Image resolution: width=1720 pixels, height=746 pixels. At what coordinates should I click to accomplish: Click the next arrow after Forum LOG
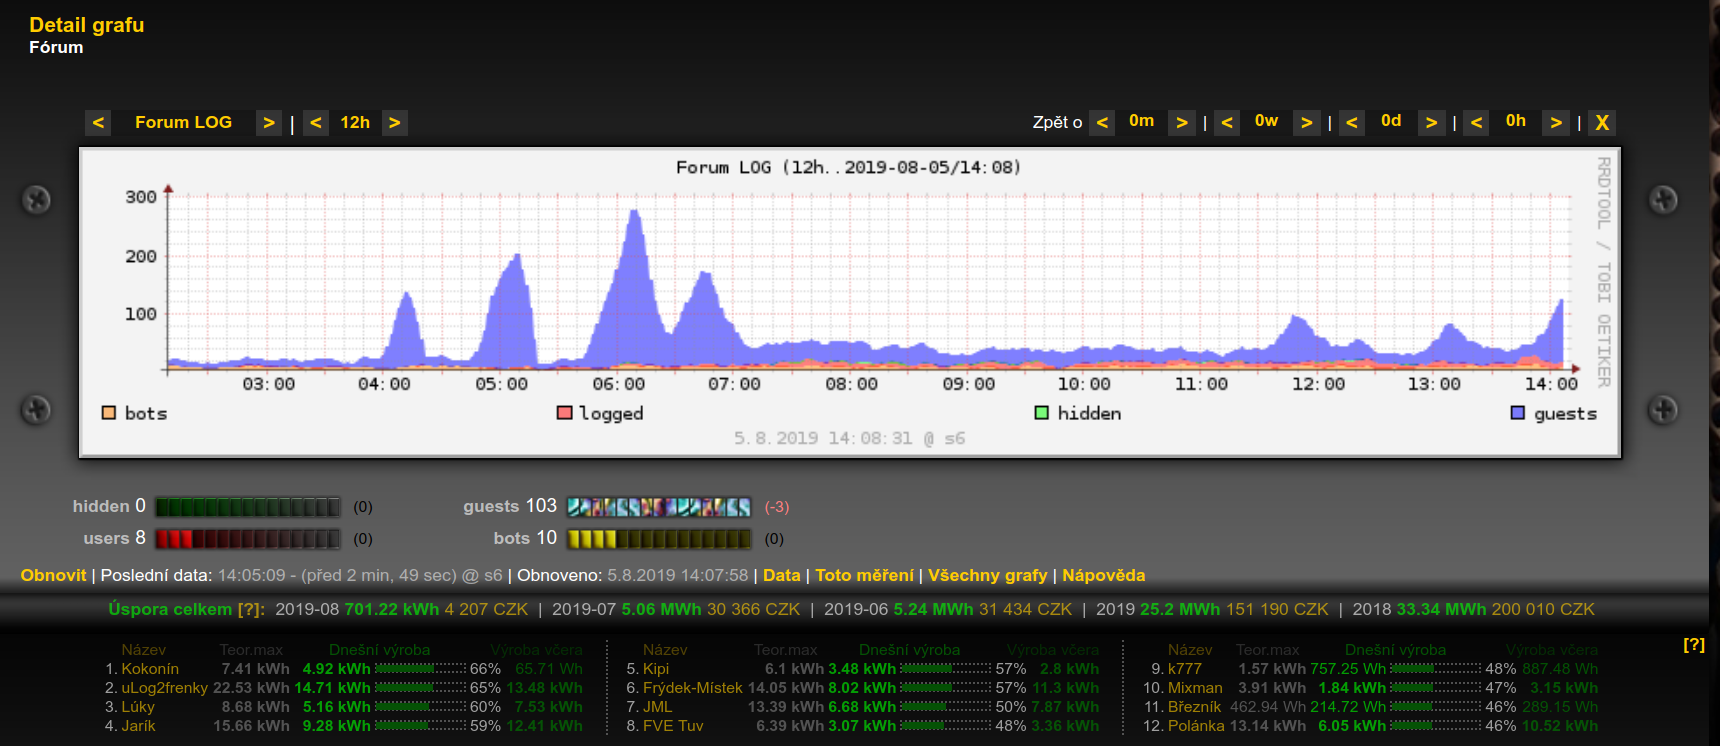coord(268,123)
